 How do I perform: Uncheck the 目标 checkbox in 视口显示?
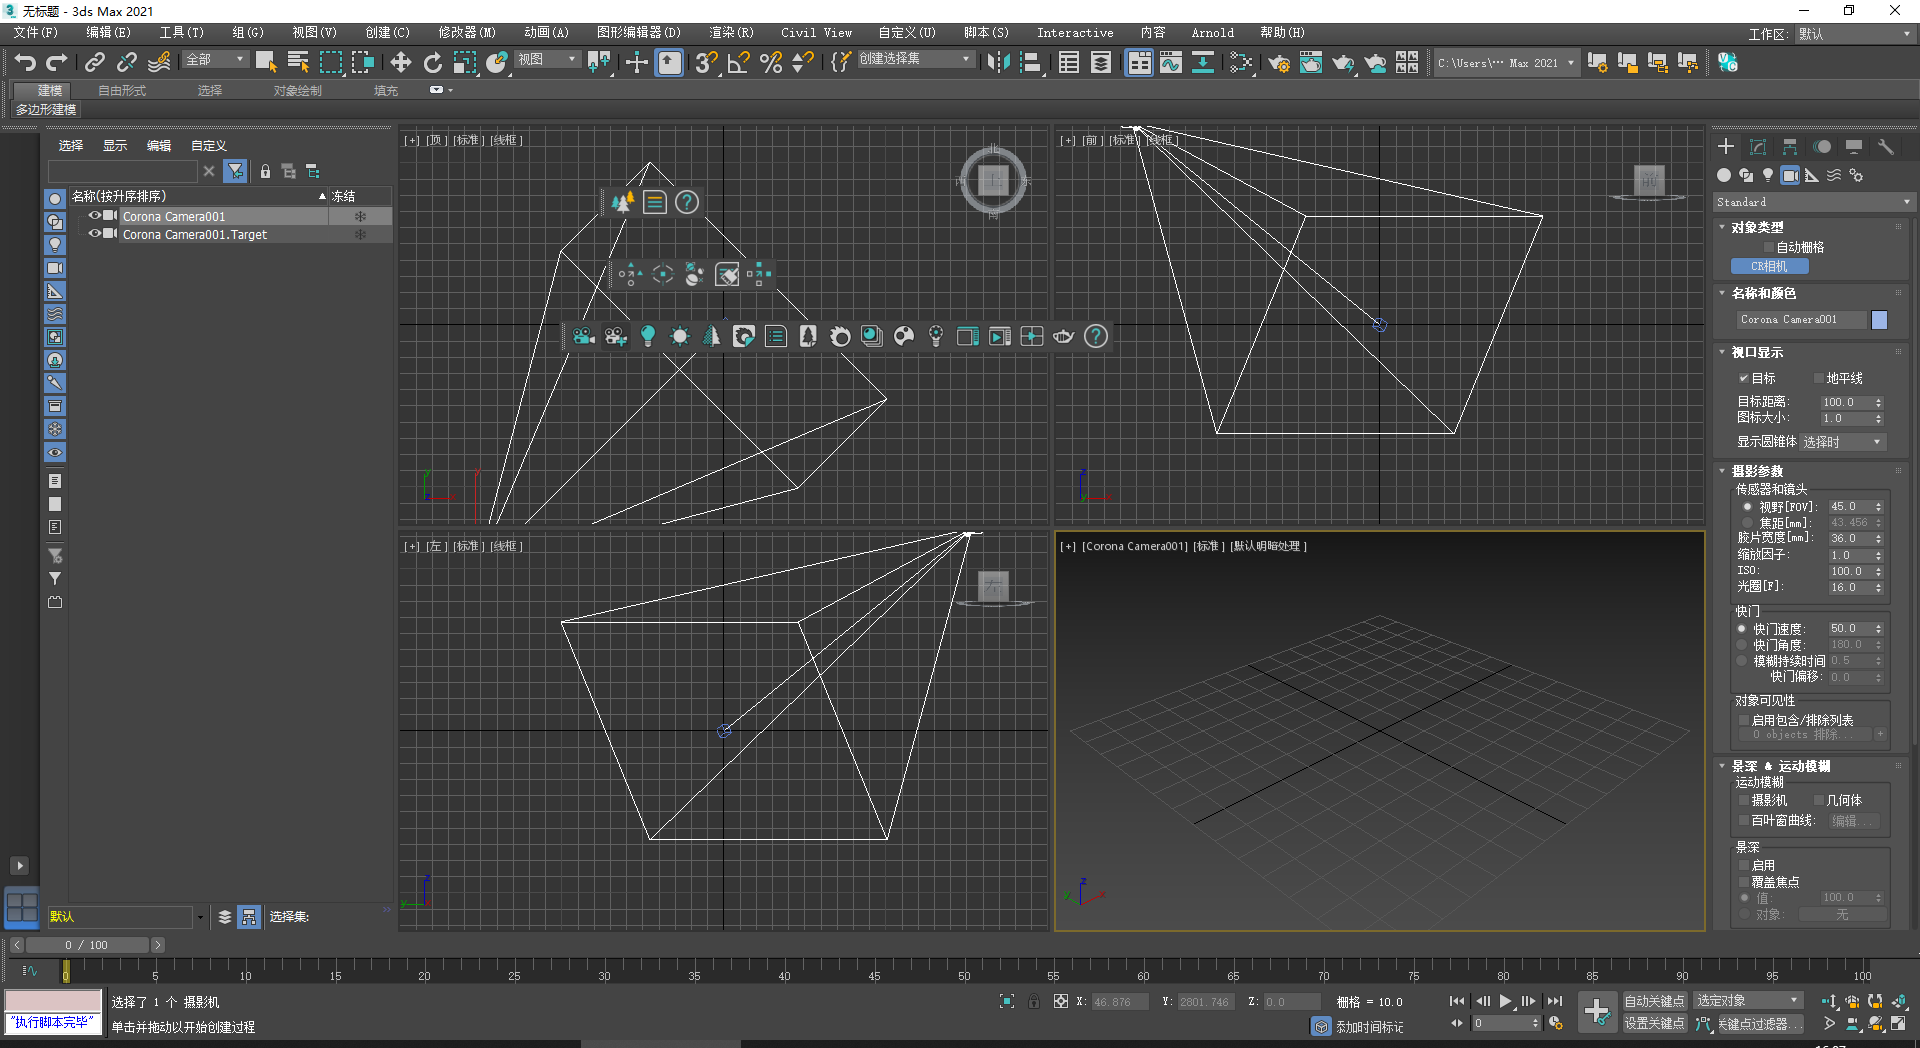coord(1746,378)
